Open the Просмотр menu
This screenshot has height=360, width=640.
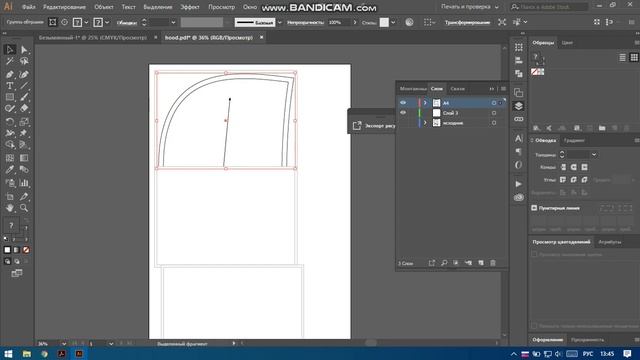click(221, 7)
